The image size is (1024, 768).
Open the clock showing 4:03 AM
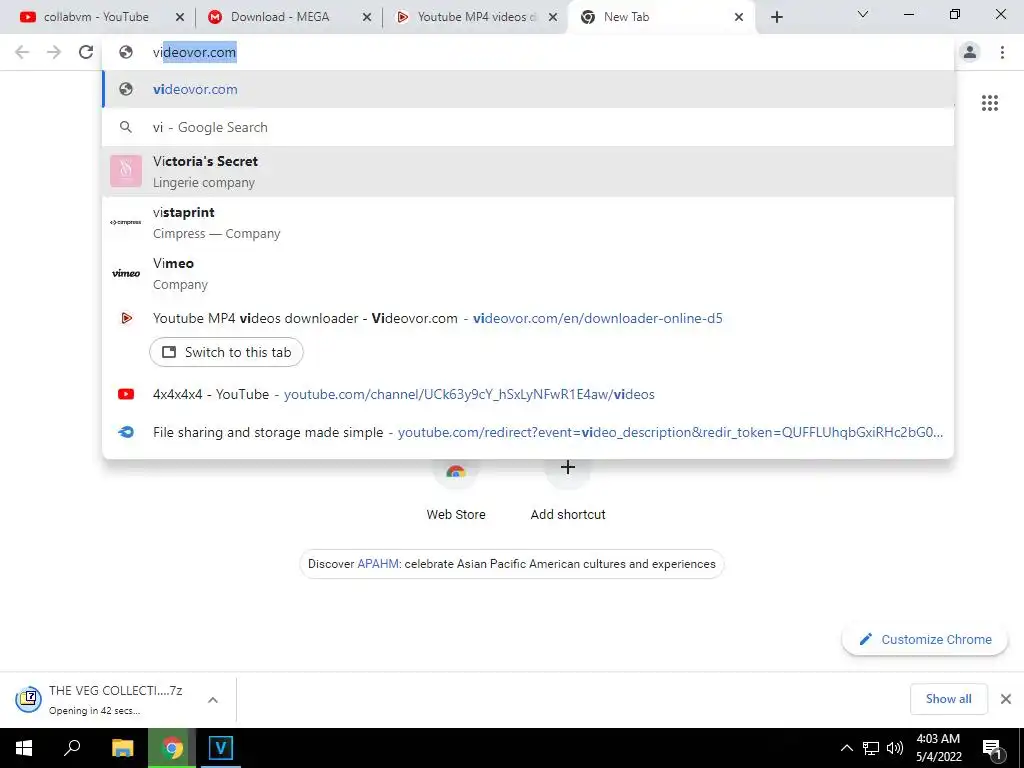pos(938,748)
